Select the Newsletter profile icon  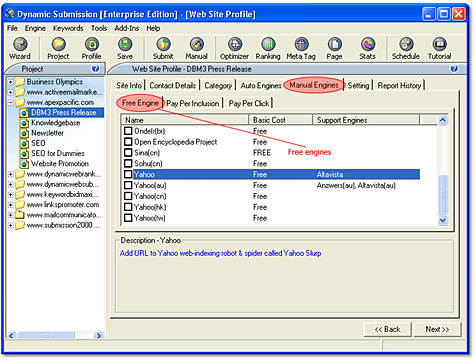(x=24, y=133)
